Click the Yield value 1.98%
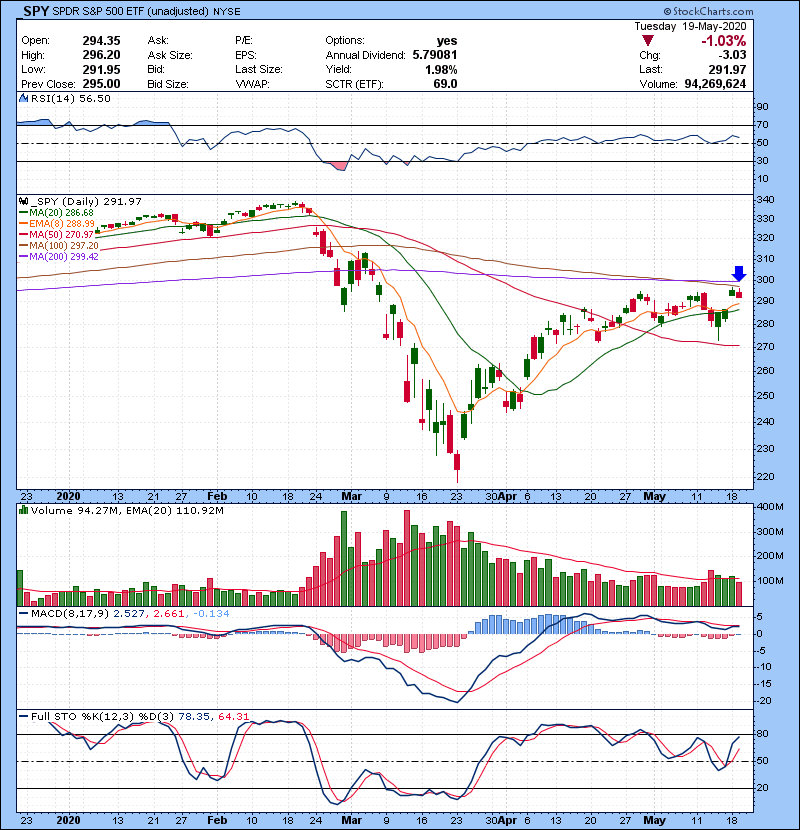 coord(441,70)
